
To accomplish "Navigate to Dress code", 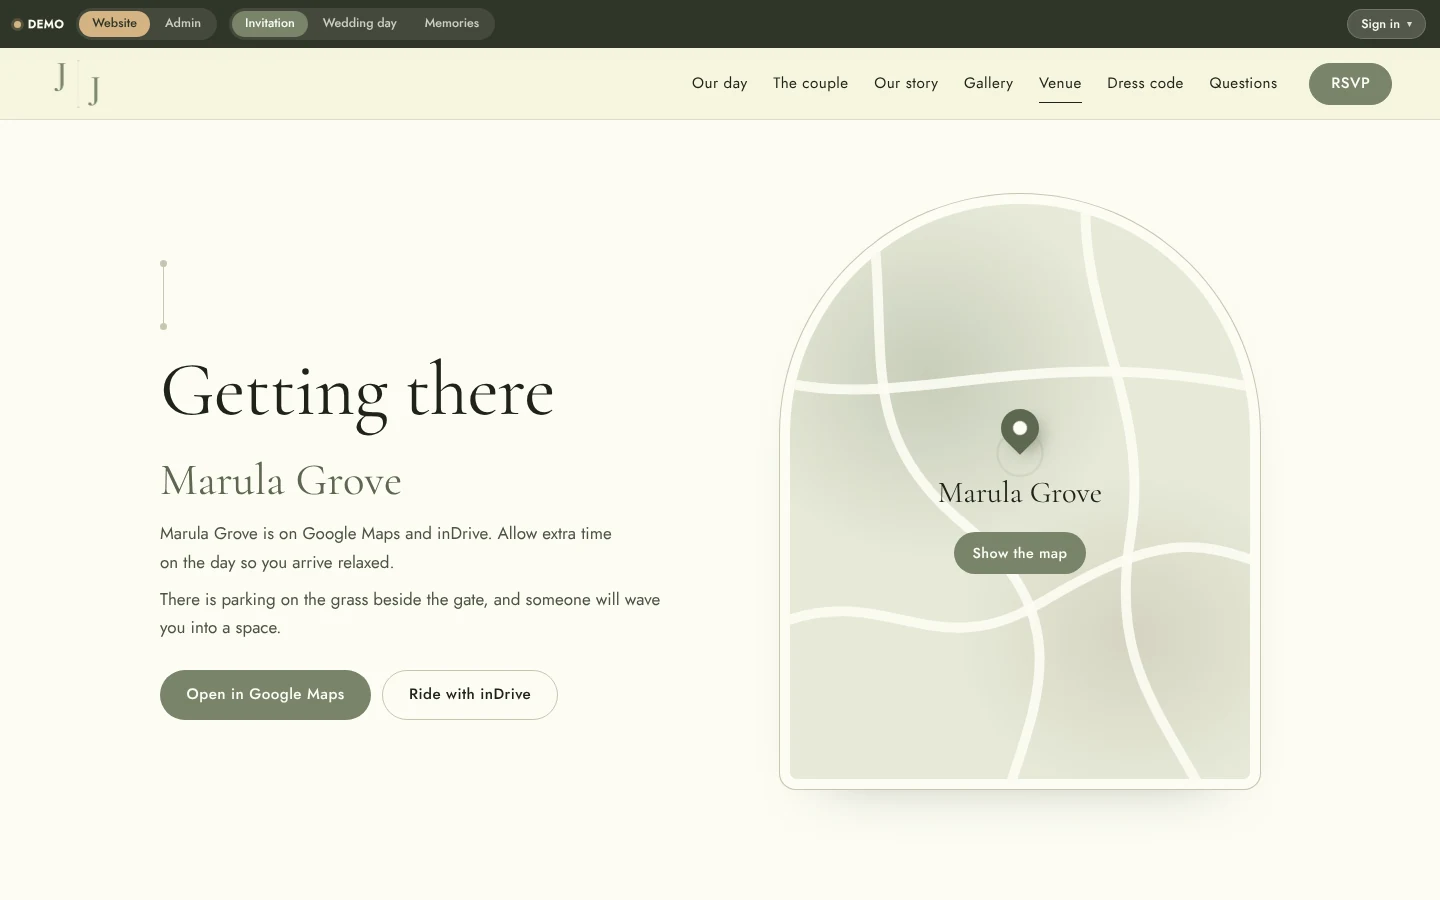I will (1145, 83).
